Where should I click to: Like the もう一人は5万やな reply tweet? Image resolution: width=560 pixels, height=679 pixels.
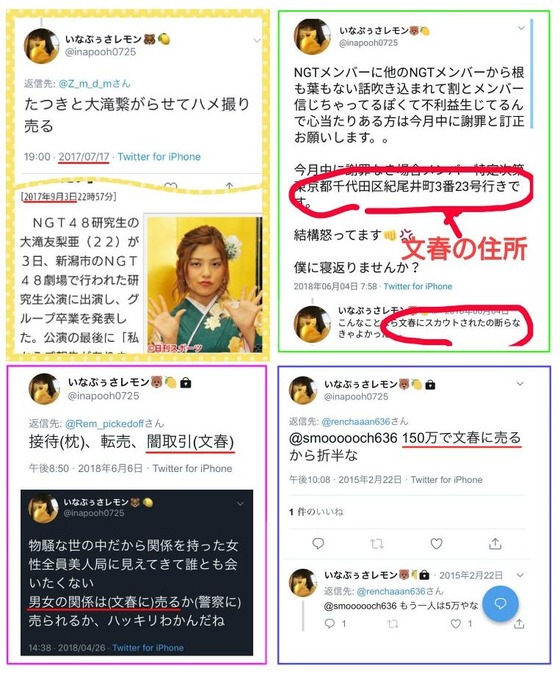(x=455, y=624)
